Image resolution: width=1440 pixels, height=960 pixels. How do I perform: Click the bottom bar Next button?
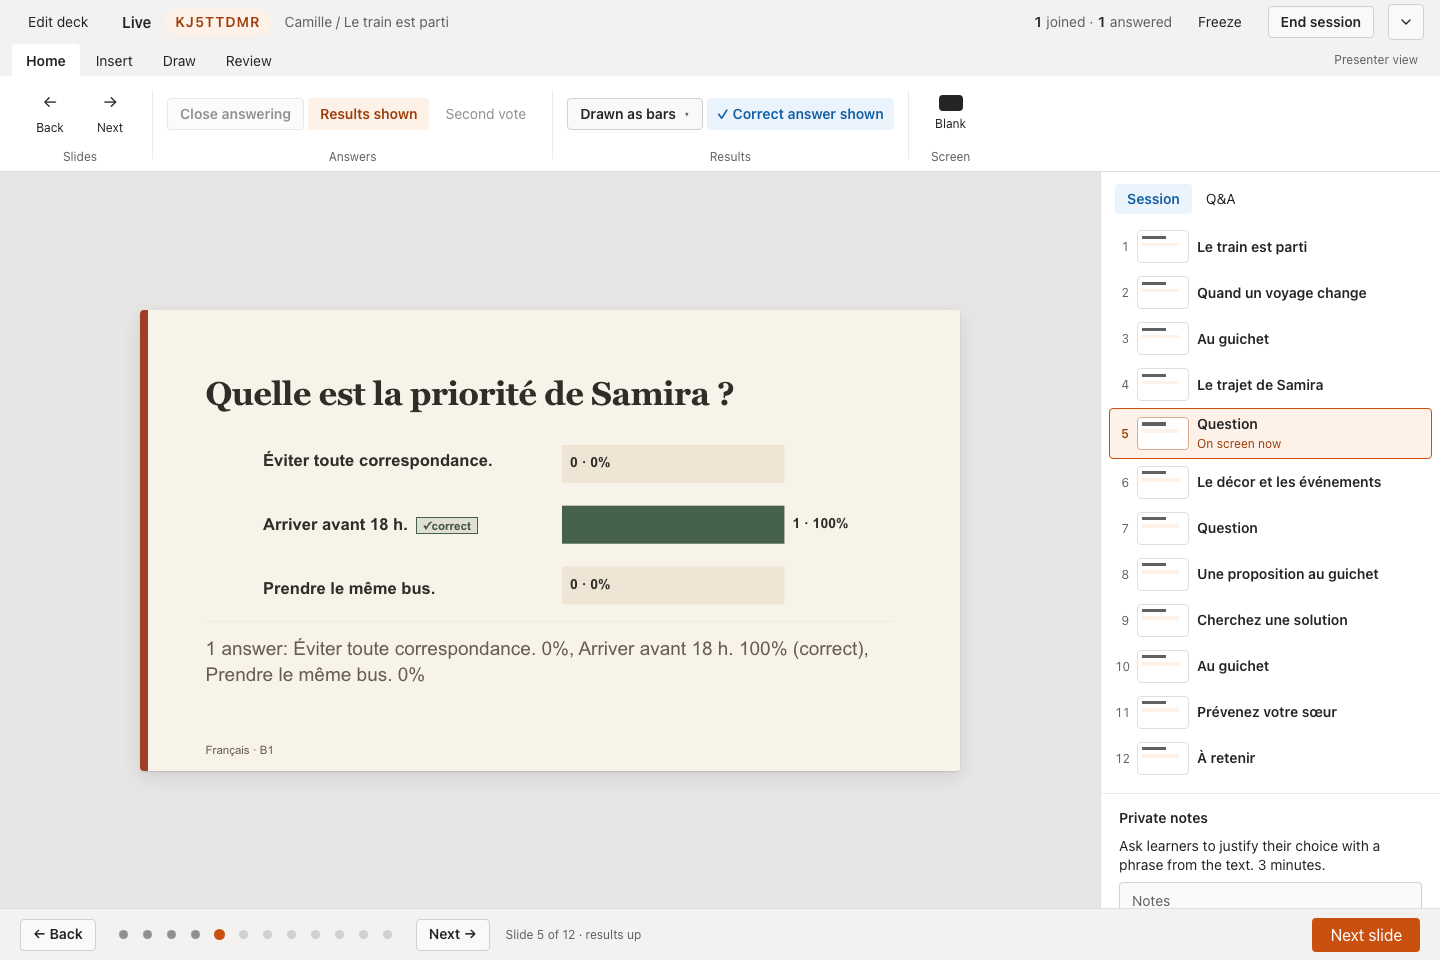[x=453, y=934]
